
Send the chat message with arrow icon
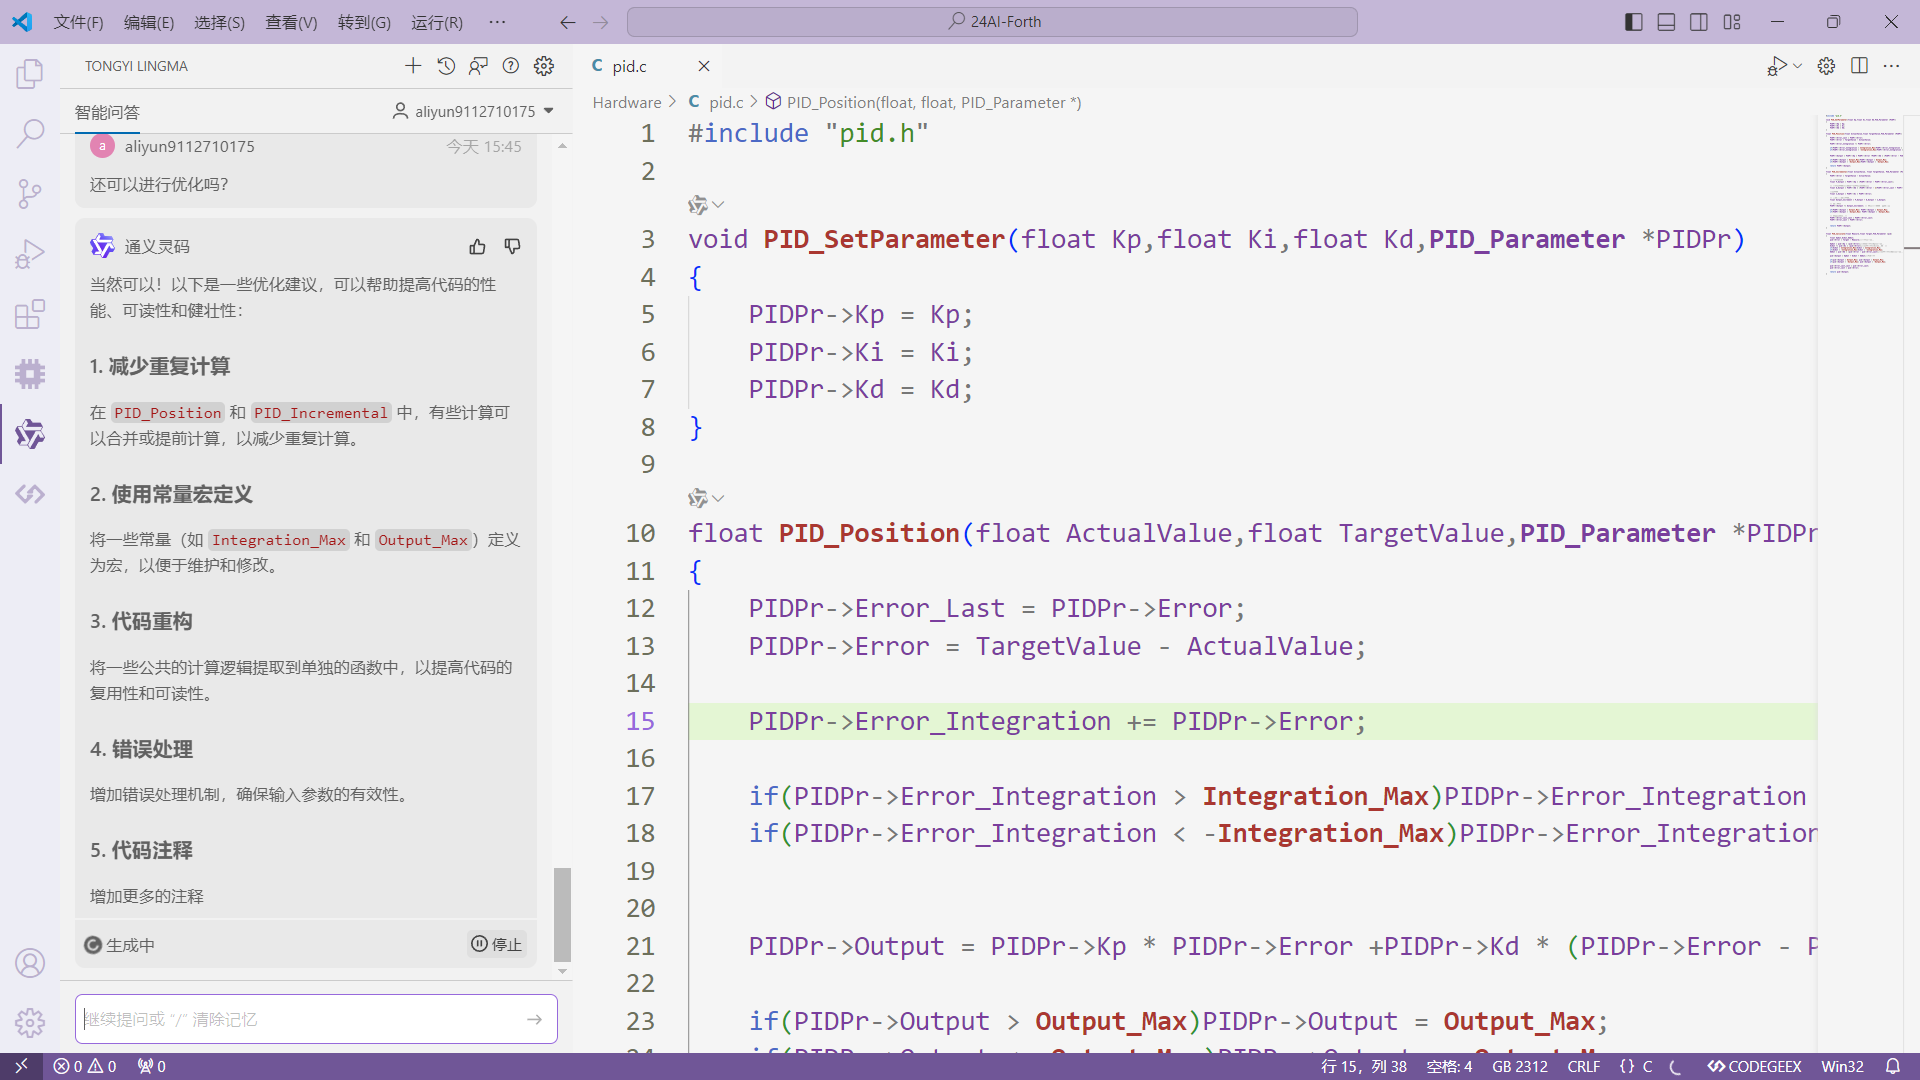[534, 1019]
